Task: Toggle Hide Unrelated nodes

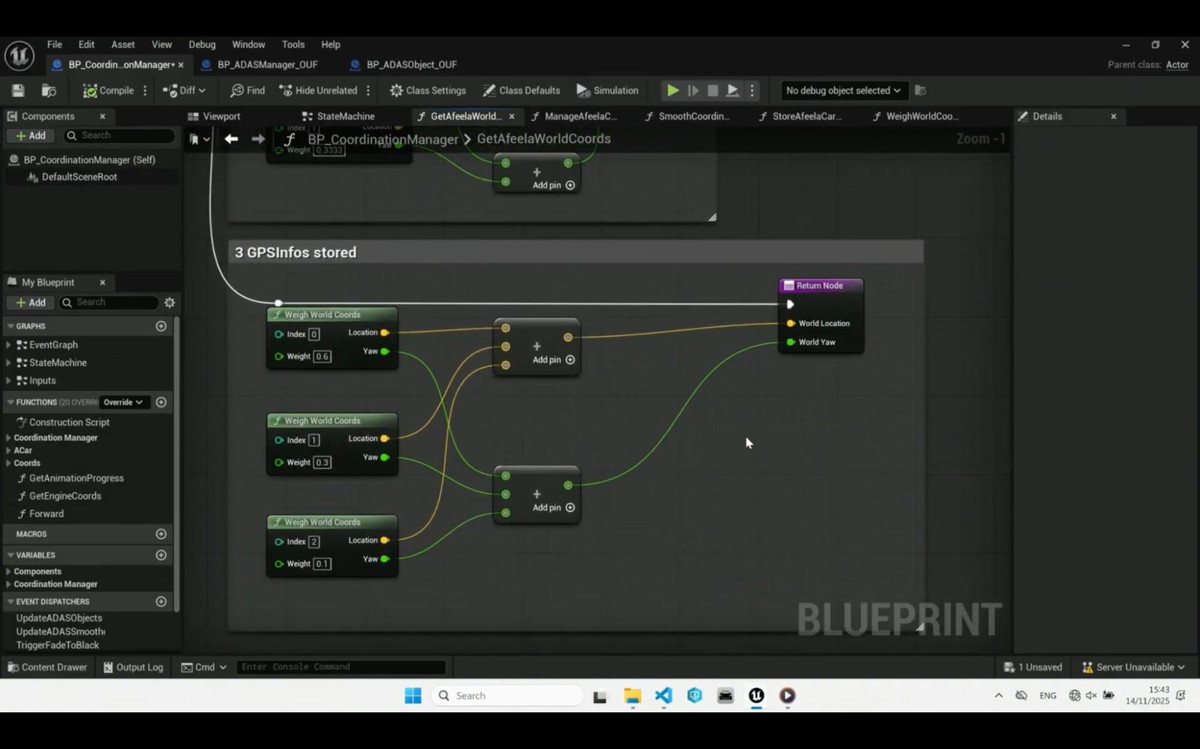Action: point(318,91)
